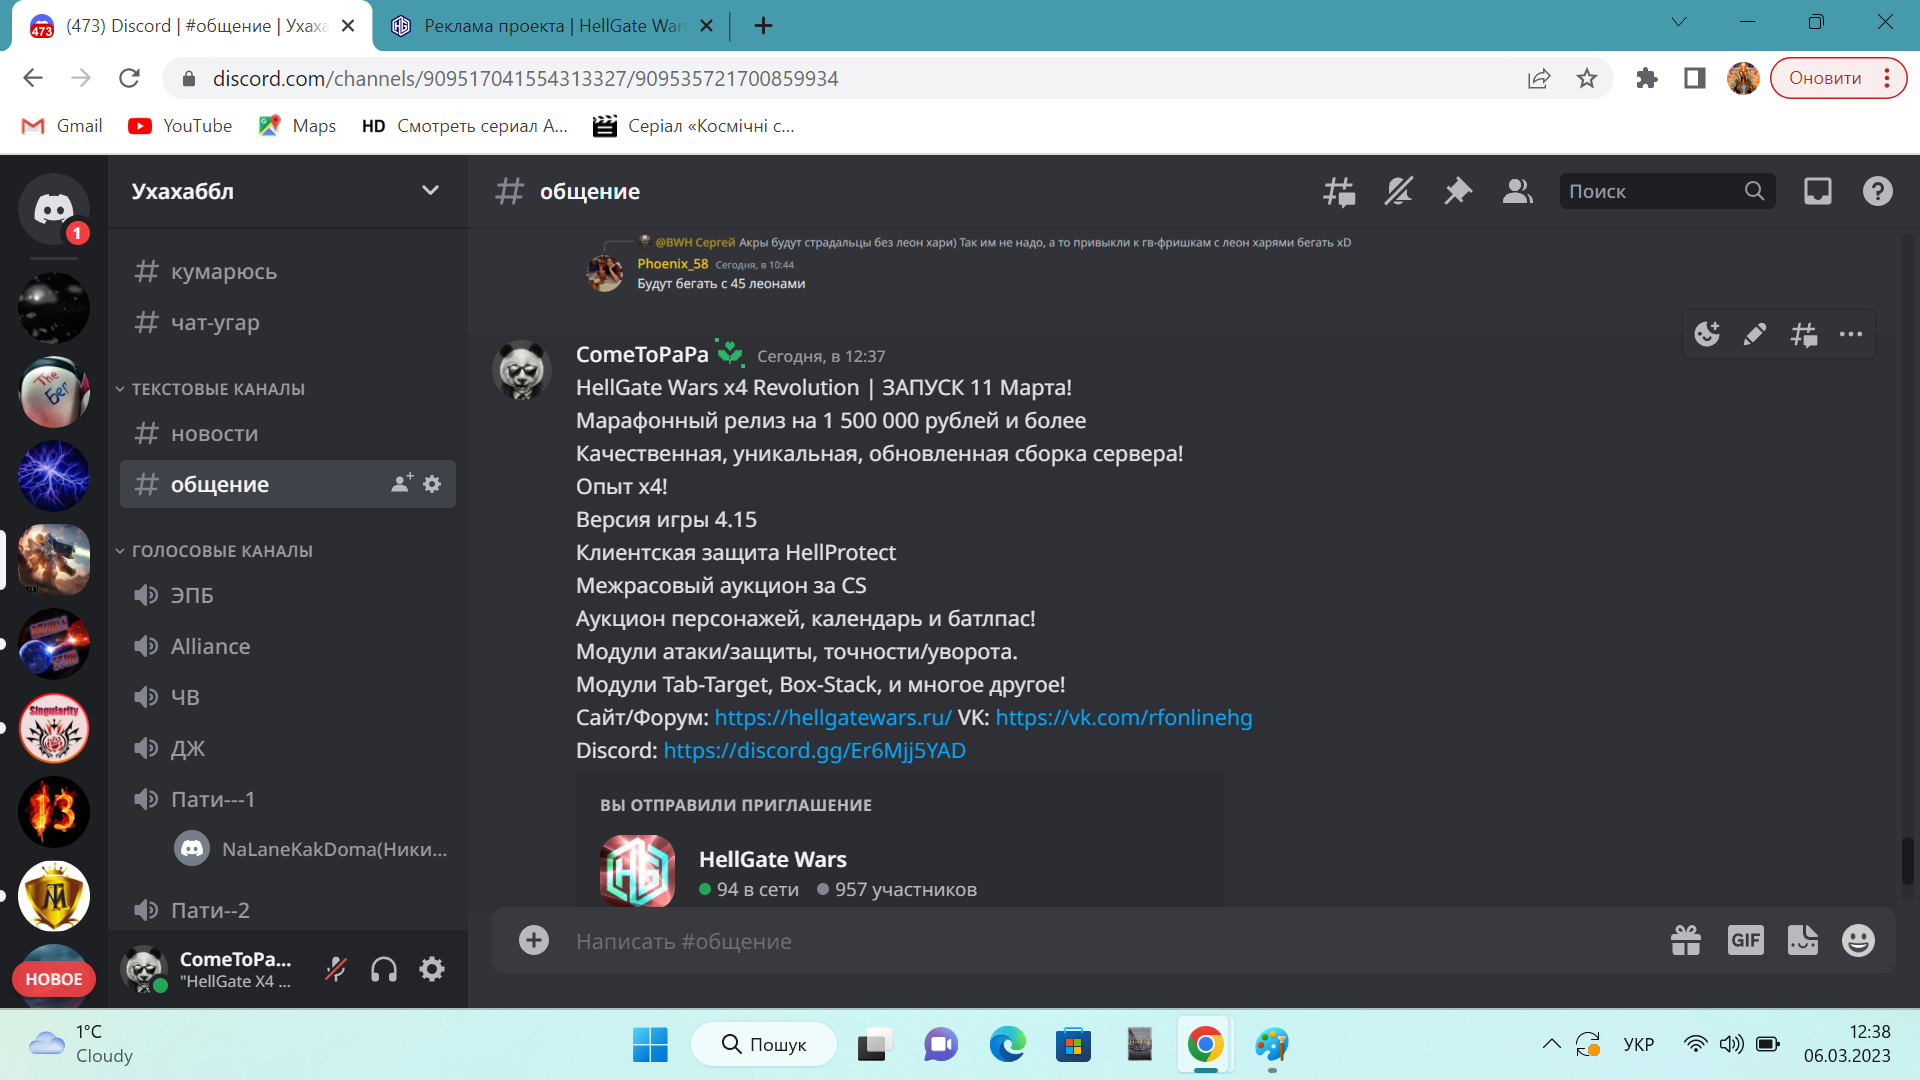Open ComeToPaPa user profile panel
This screenshot has width=1920, height=1080.
coord(210,969)
